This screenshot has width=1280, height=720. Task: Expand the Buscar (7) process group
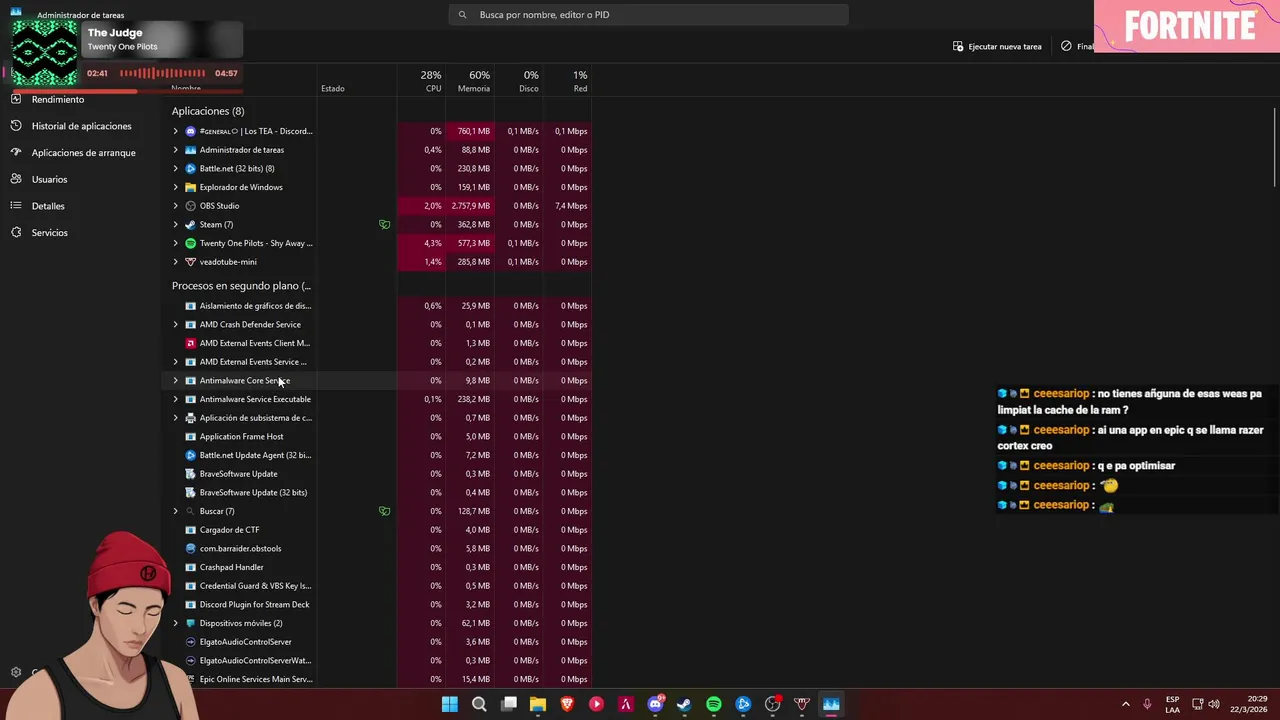pos(175,511)
